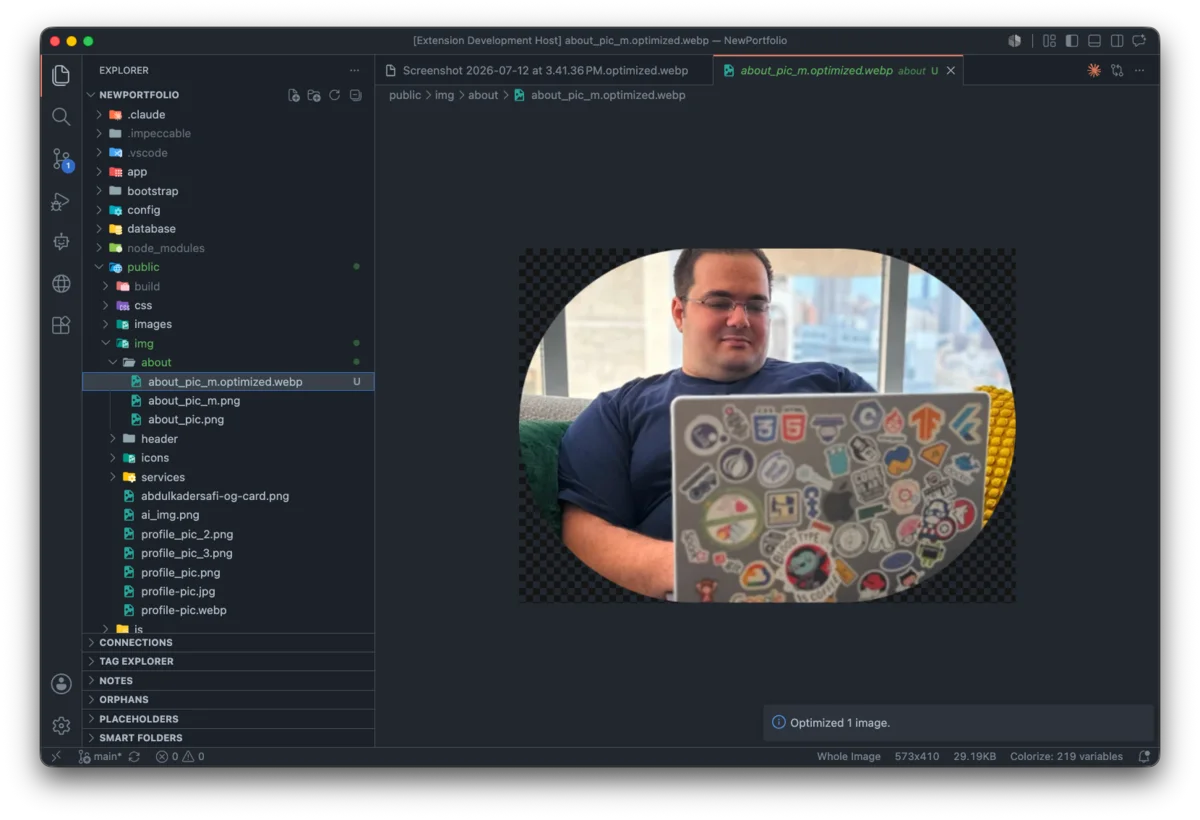Open the Run and Debug view
This screenshot has width=1200, height=820.
tap(61, 201)
